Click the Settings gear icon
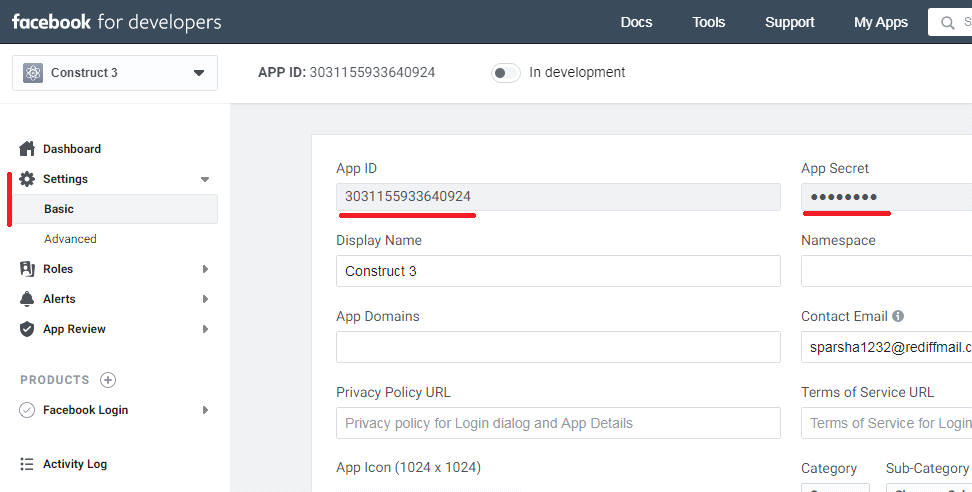 click(27, 179)
